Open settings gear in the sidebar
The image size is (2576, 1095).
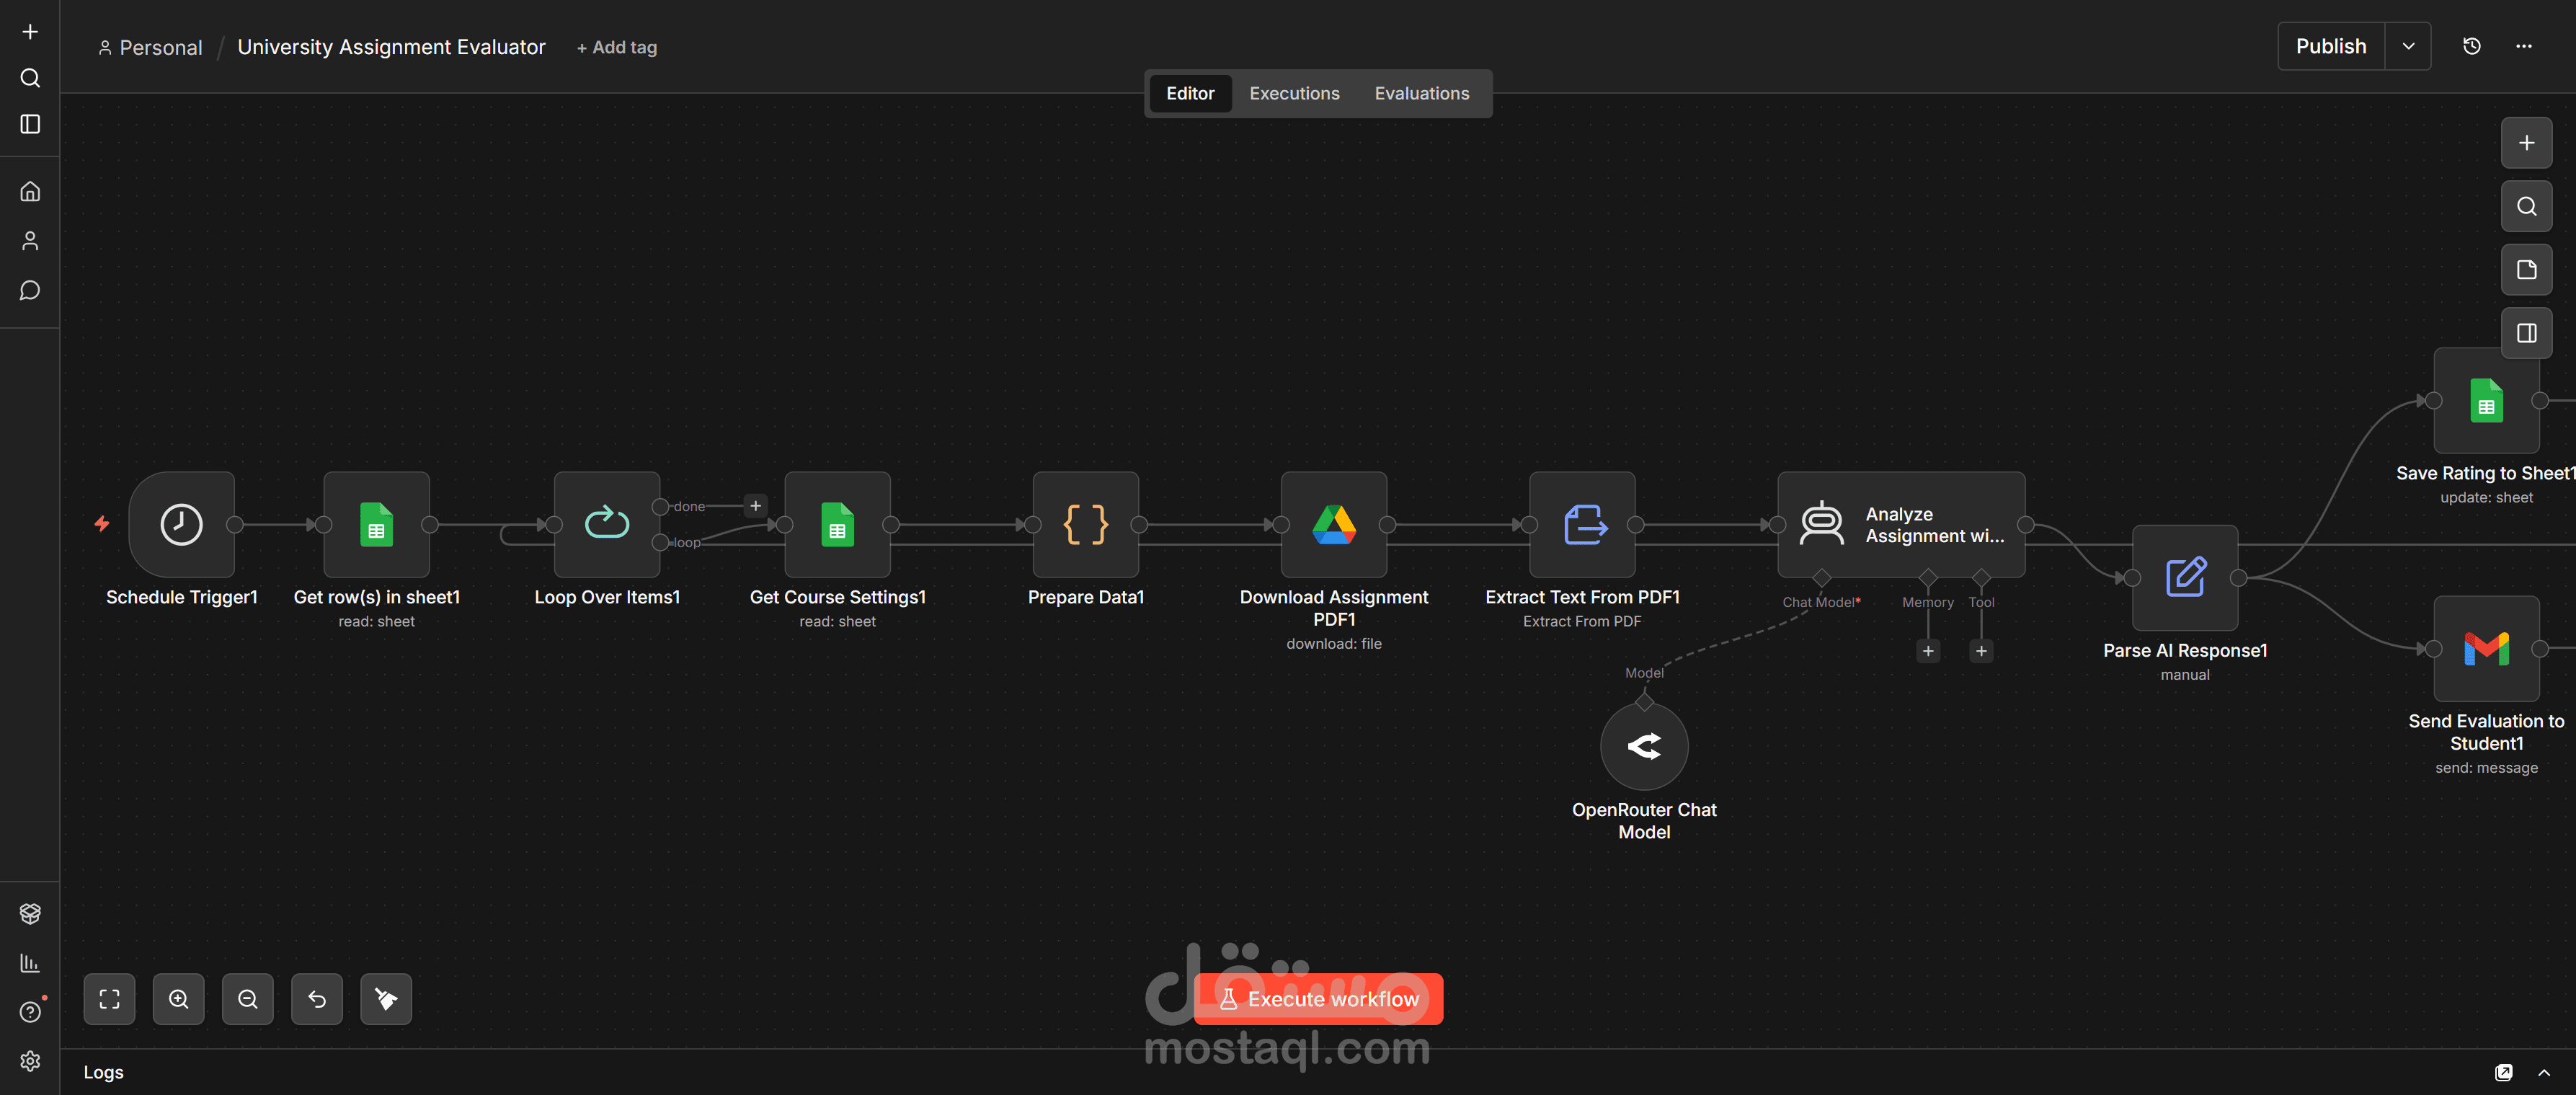30,1061
